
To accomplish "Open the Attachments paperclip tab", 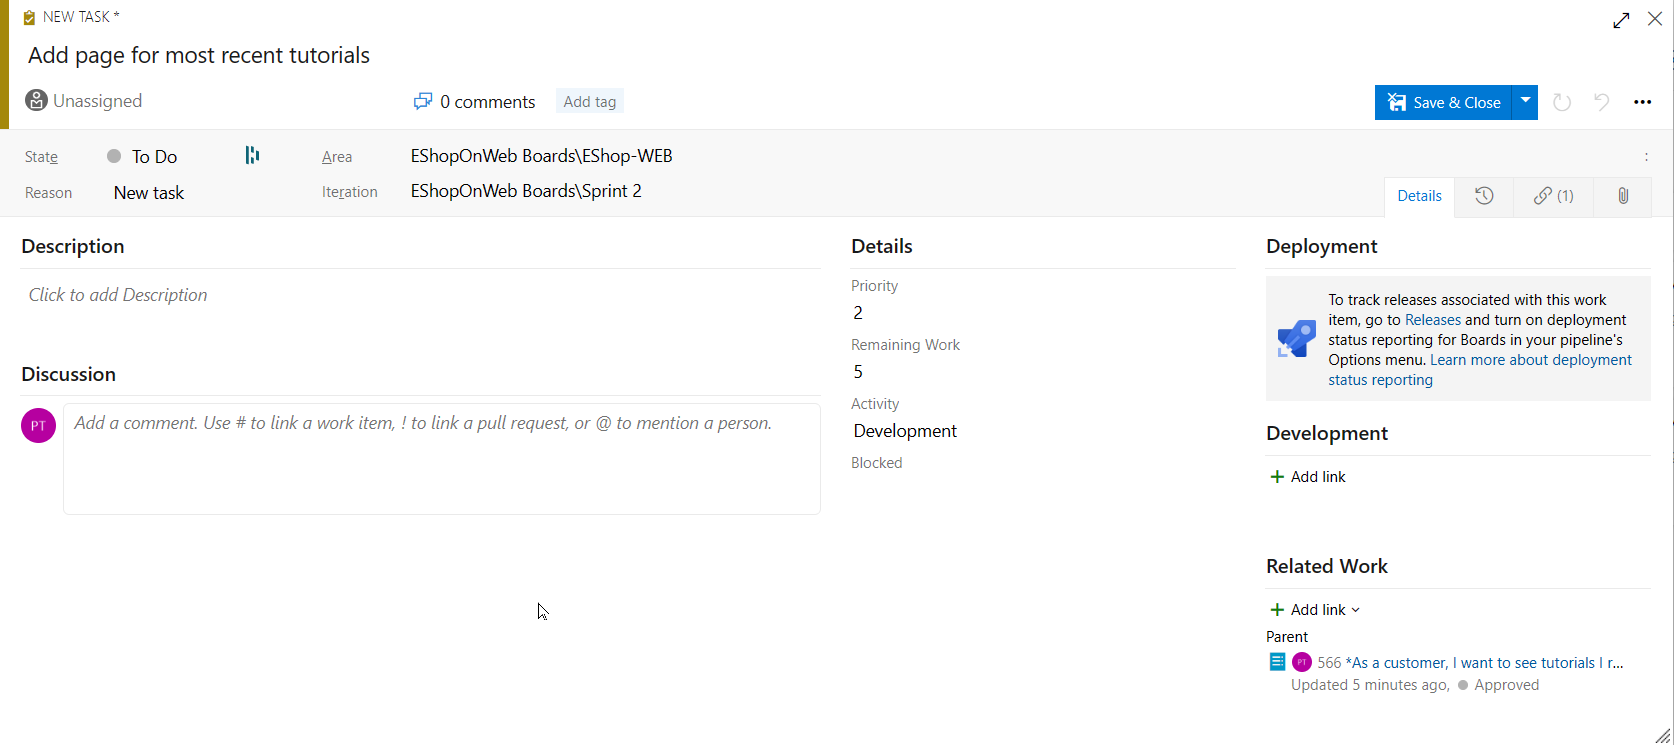I will (x=1623, y=196).
